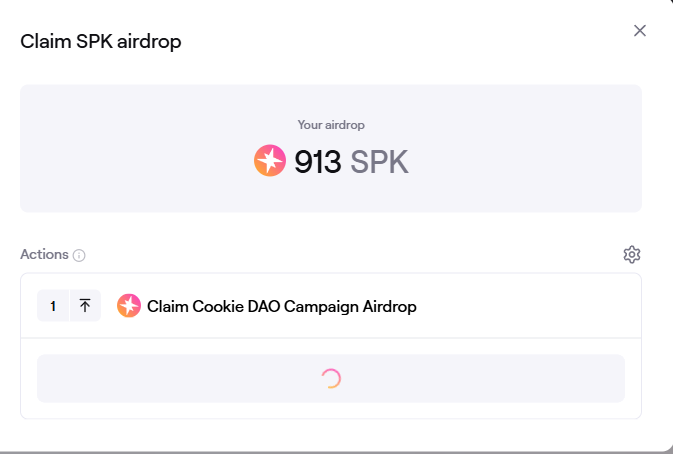673x454 pixels.
Task: Close the Claim SPK airdrop dialog
Action: click(640, 30)
